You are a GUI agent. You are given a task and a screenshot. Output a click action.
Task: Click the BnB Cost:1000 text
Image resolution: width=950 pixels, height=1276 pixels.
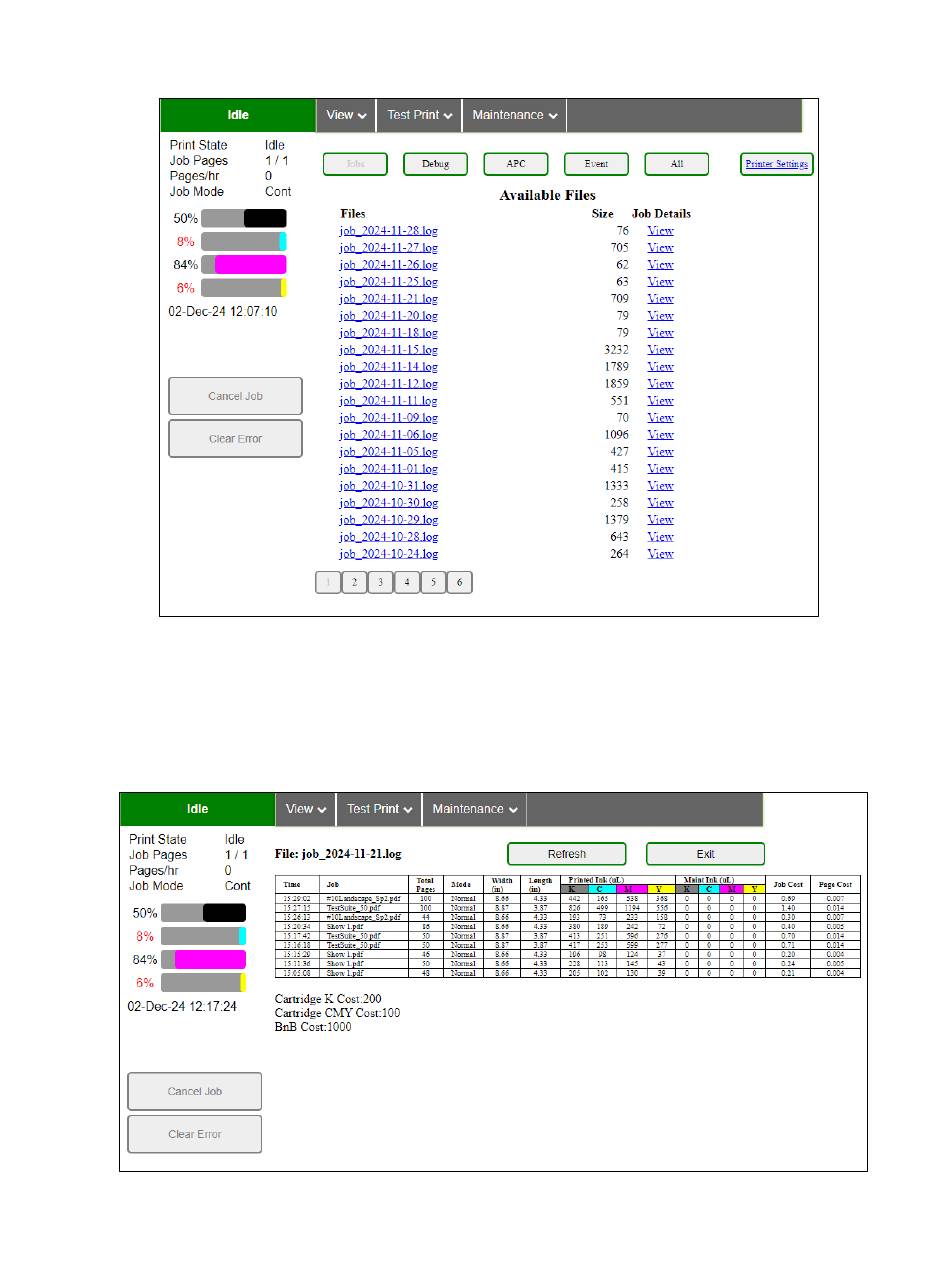pyautogui.click(x=313, y=1027)
